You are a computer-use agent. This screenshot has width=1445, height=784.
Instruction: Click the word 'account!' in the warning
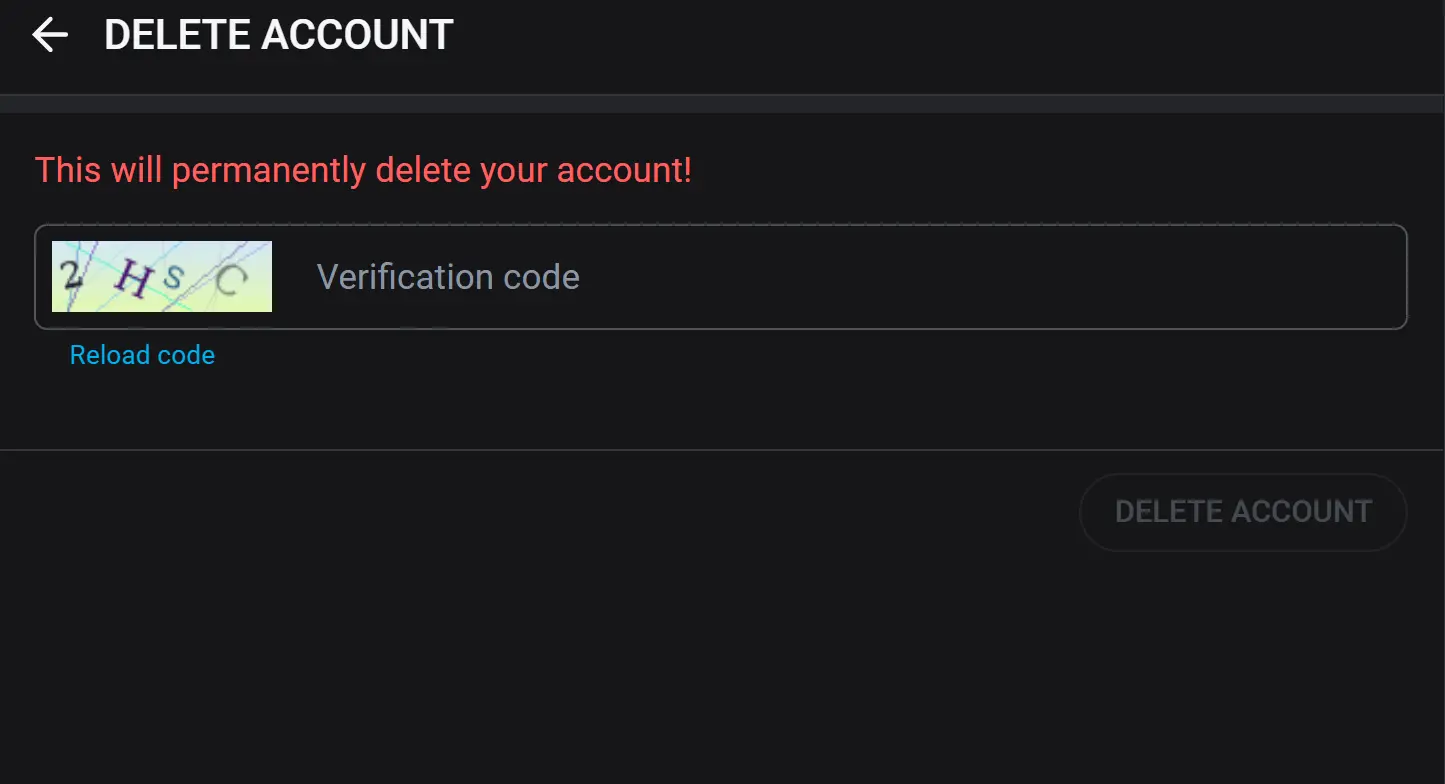(624, 170)
